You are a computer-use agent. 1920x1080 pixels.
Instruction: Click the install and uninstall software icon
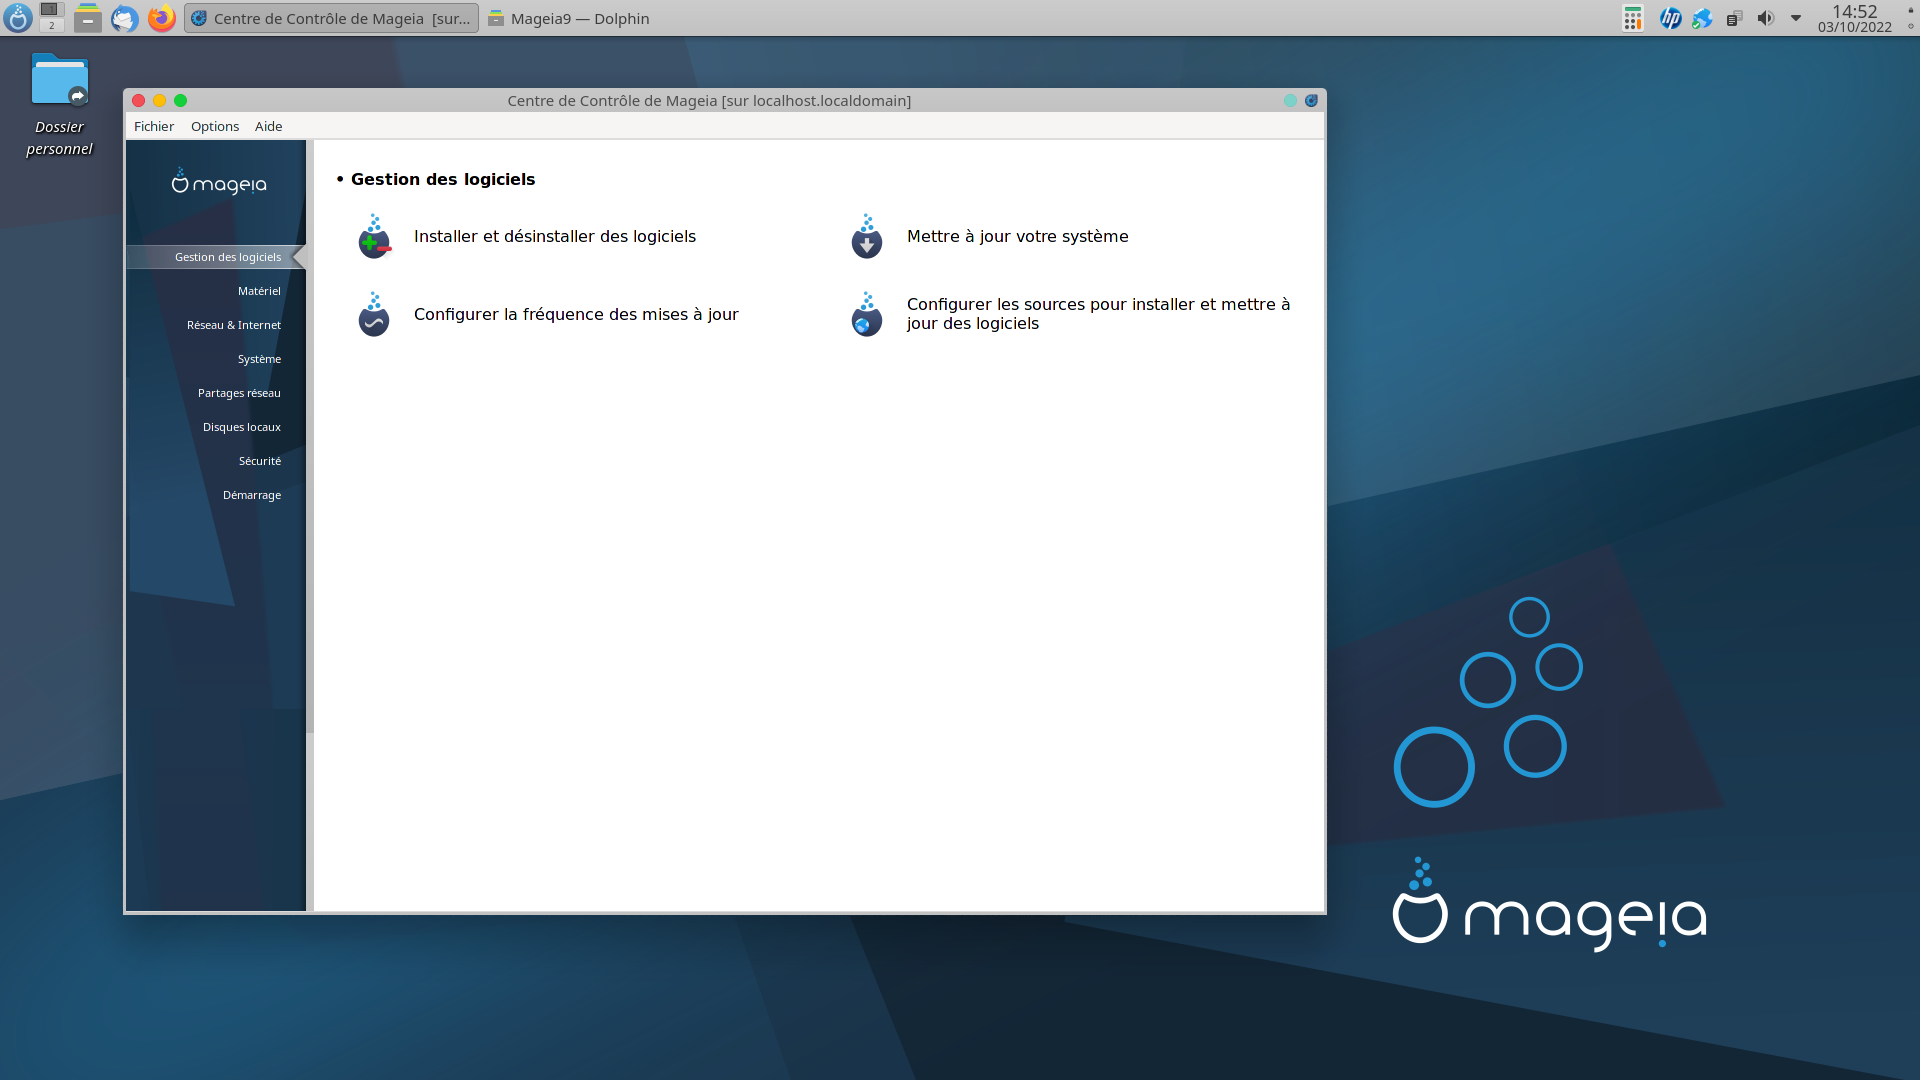374,237
